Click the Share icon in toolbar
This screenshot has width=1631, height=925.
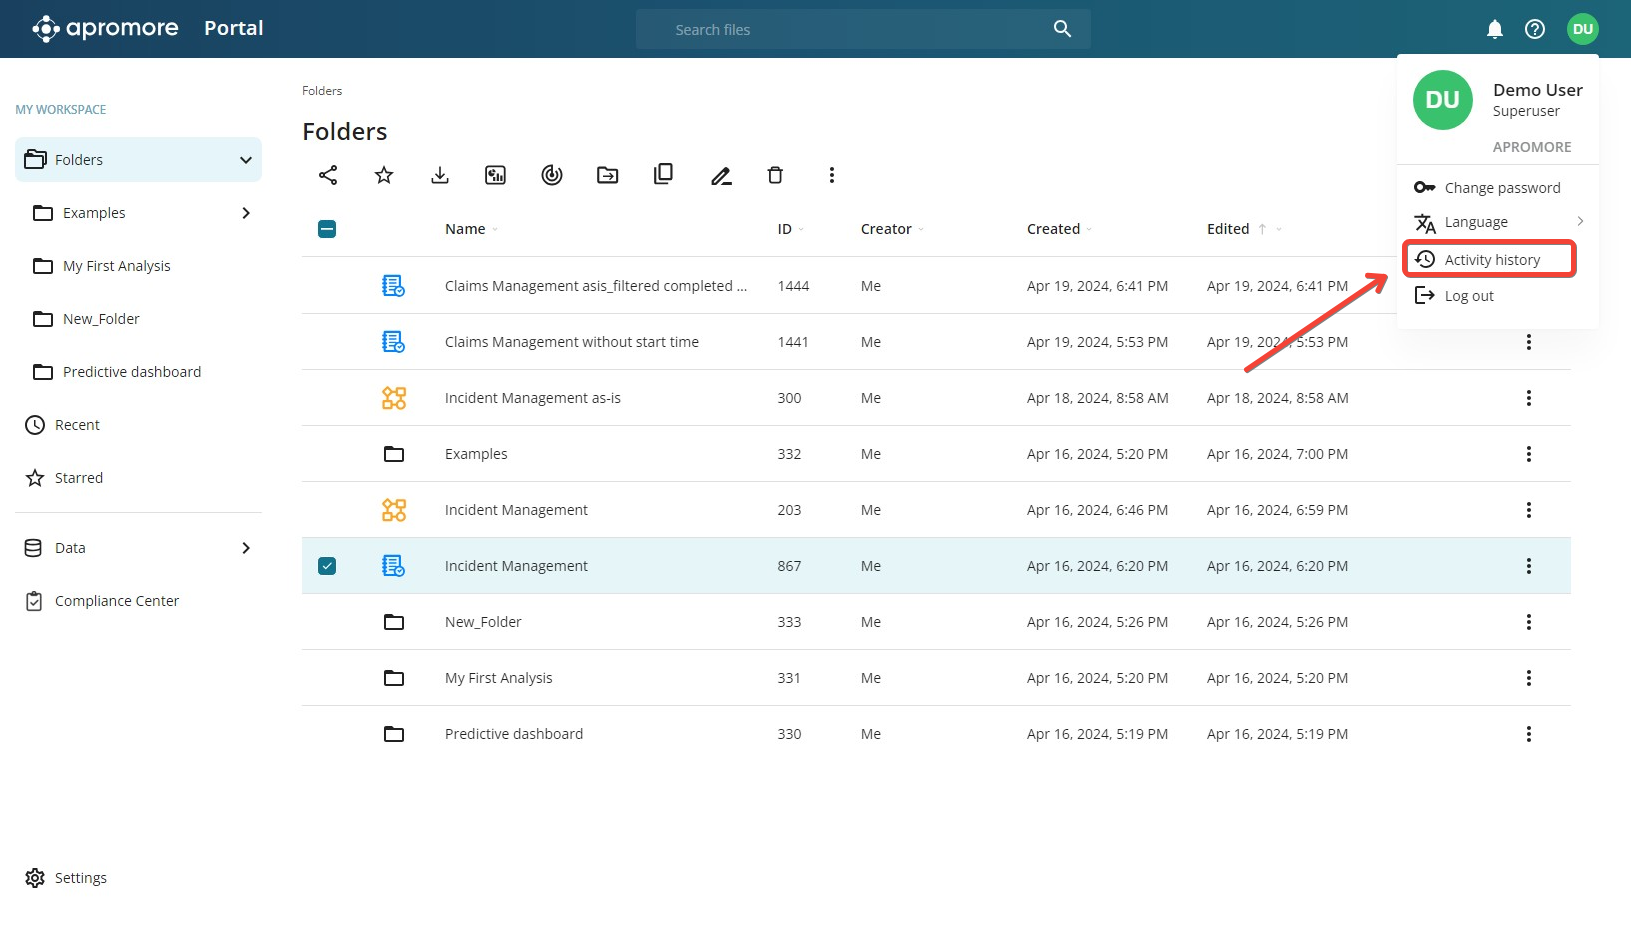coord(328,175)
